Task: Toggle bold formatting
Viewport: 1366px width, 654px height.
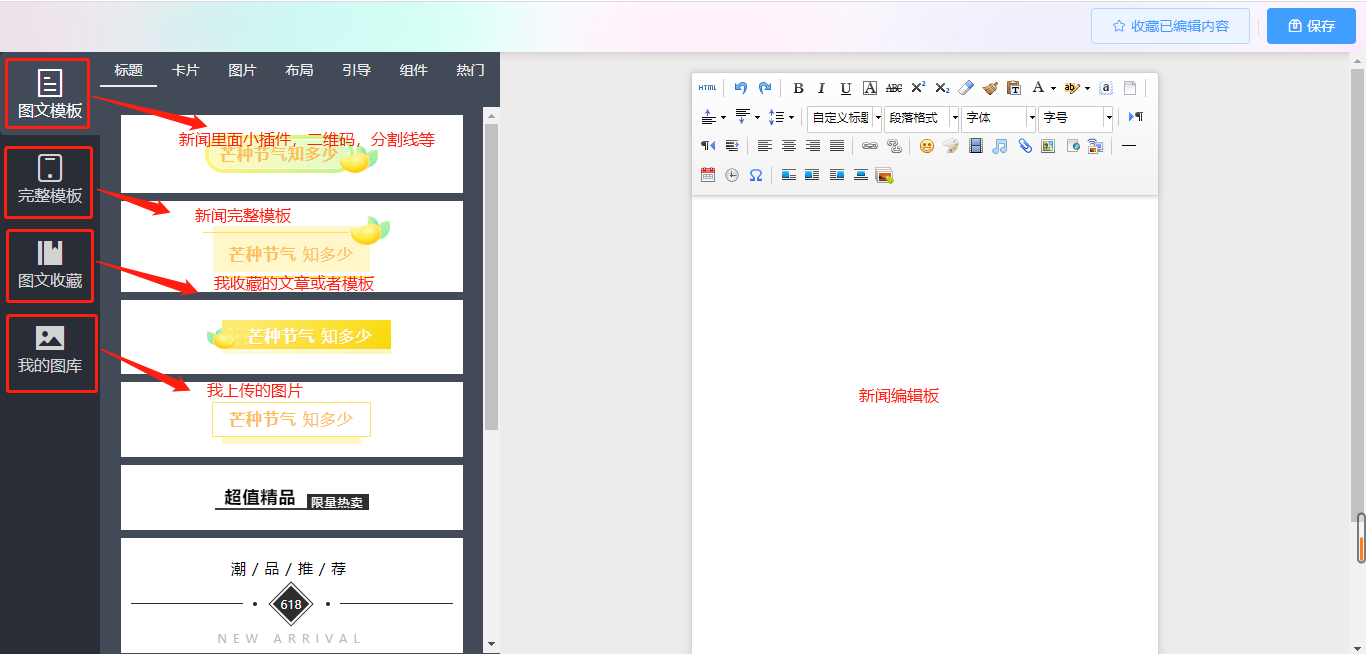Action: (x=798, y=88)
